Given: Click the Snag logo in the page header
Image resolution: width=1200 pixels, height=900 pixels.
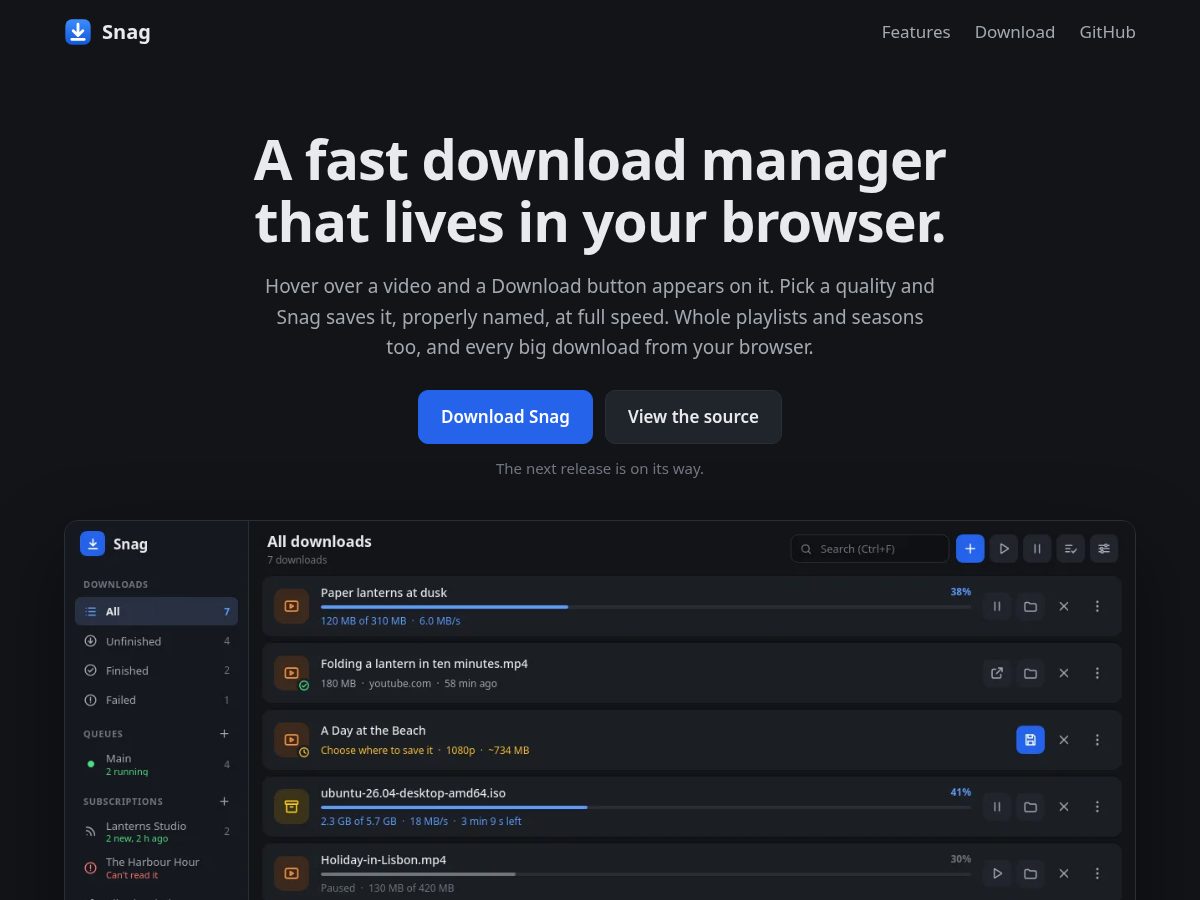Looking at the screenshot, I should (x=107, y=32).
